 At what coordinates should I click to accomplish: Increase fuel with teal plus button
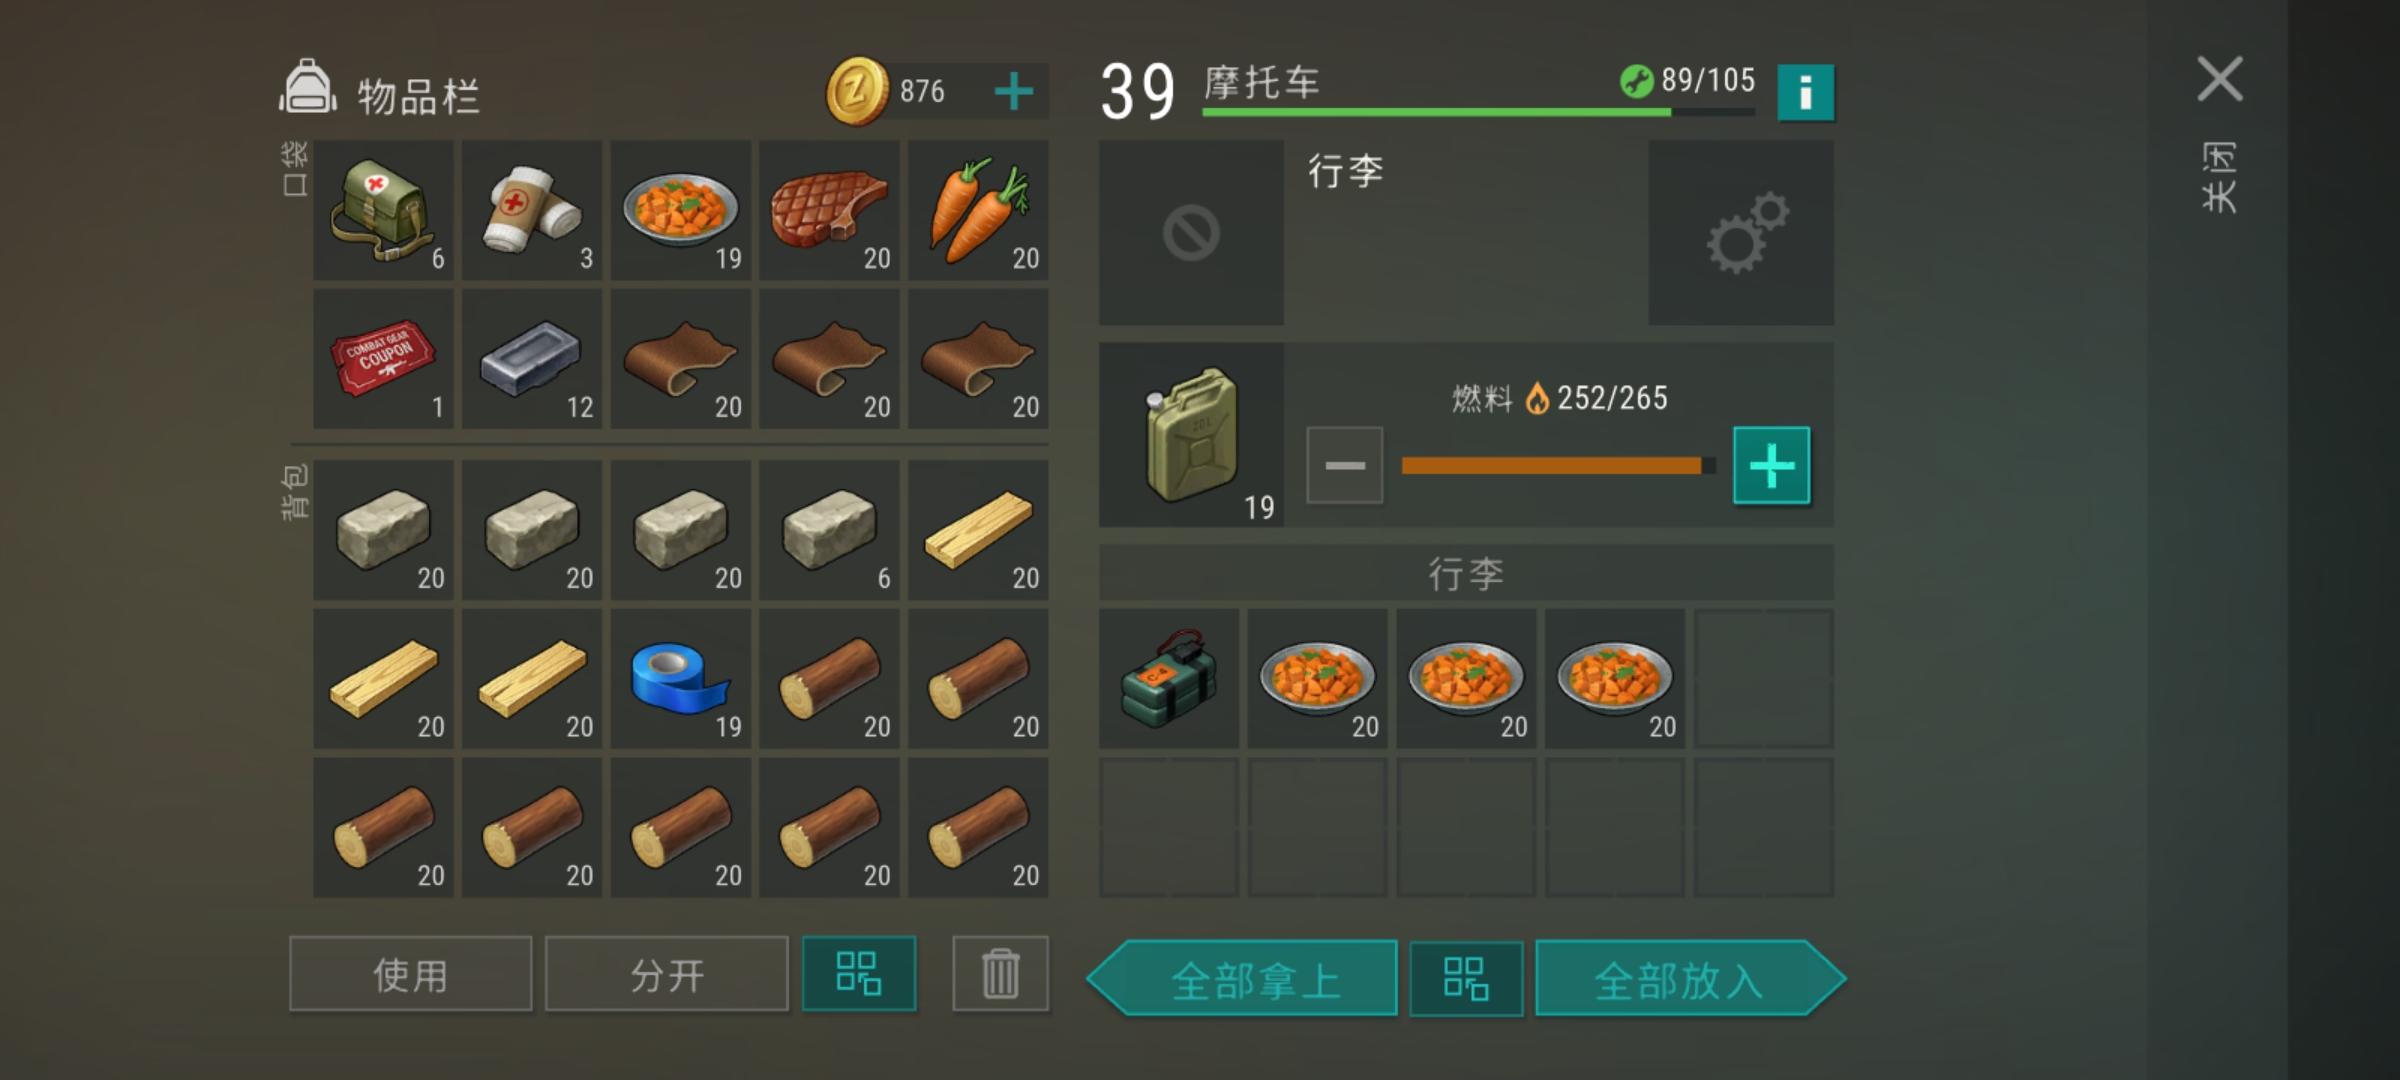1771,466
